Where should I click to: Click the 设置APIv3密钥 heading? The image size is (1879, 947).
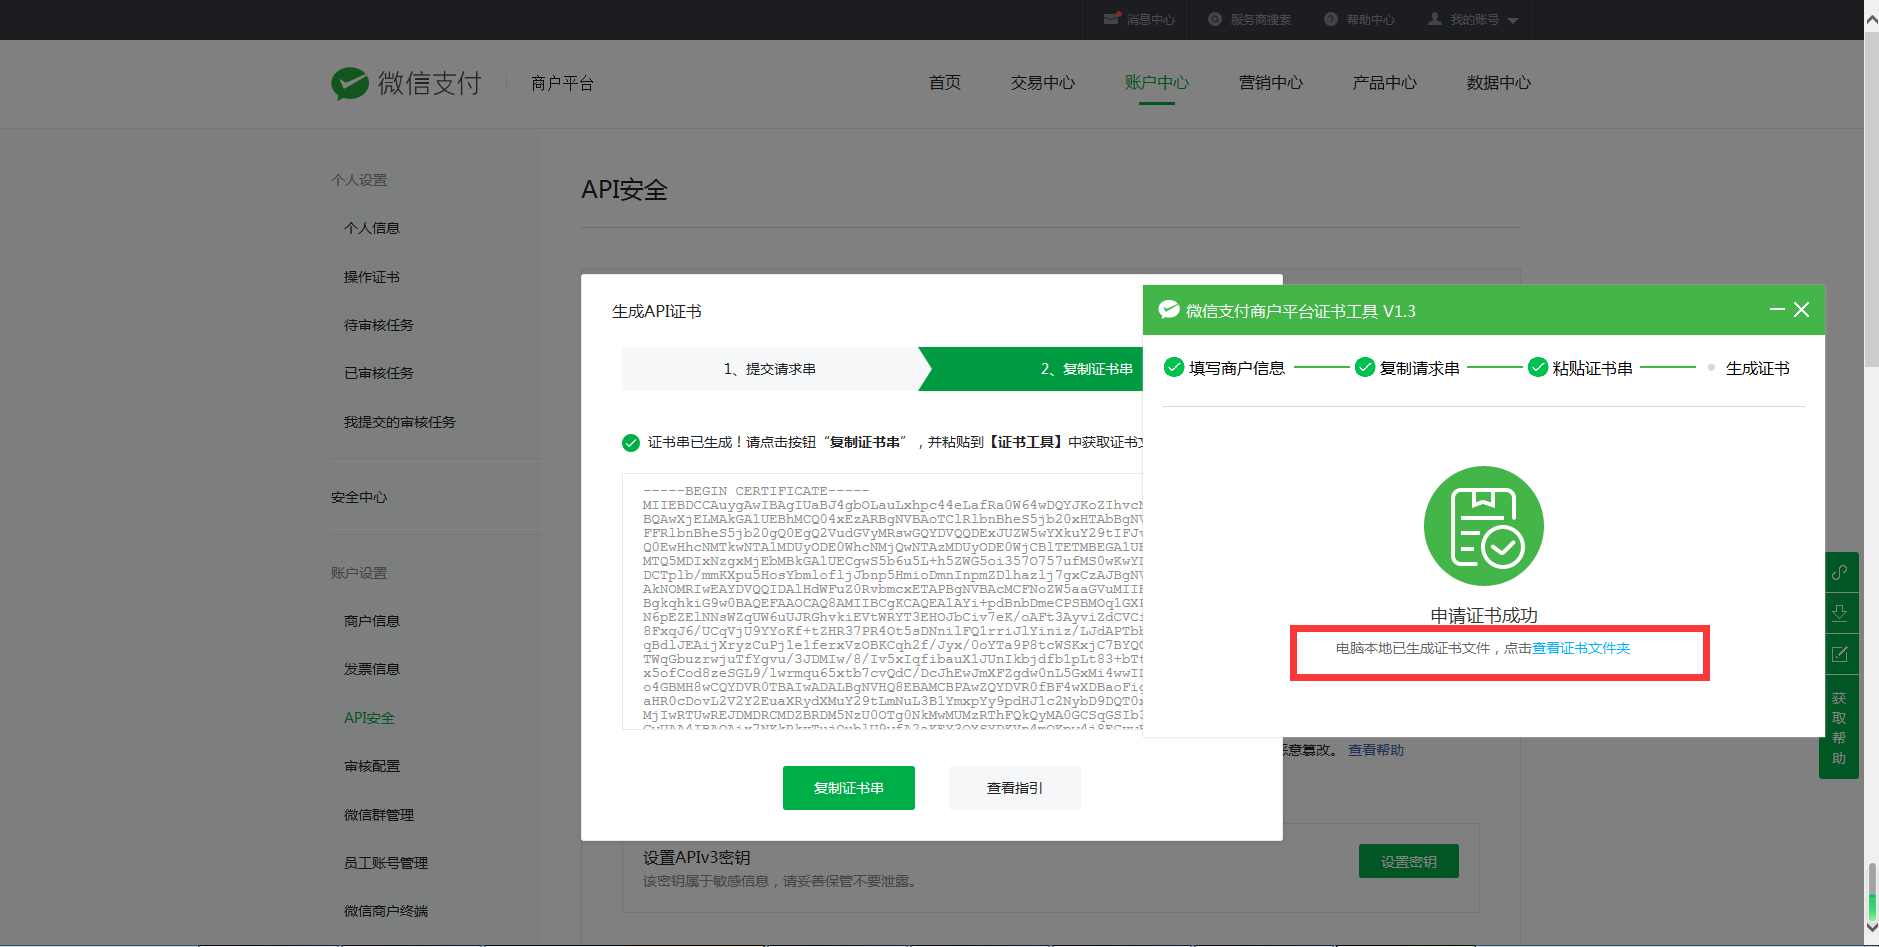(697, 858)
